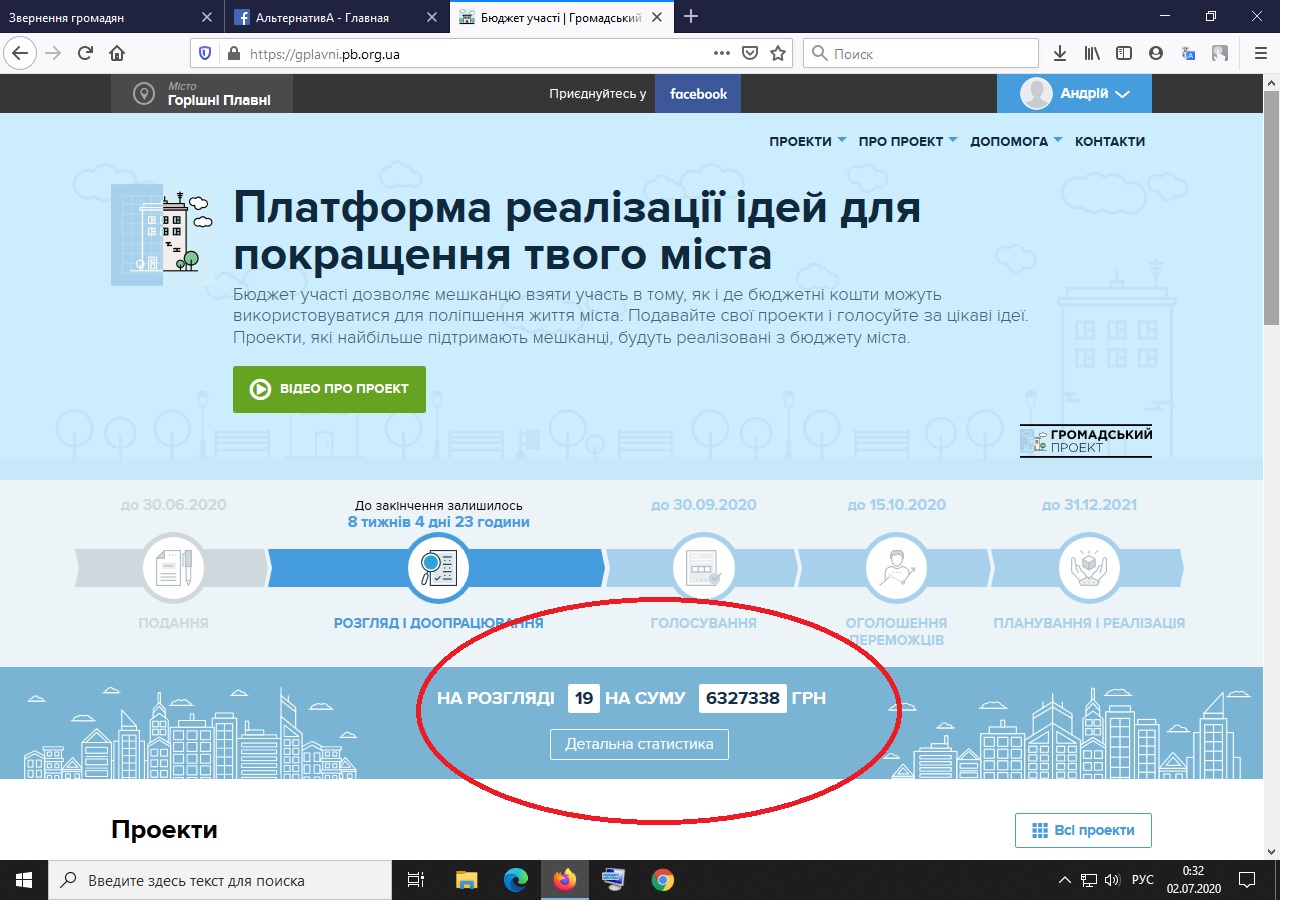Open the Firefox hamburger menu
Screen dimensions: 1314x900
[x=1261, y=54]
